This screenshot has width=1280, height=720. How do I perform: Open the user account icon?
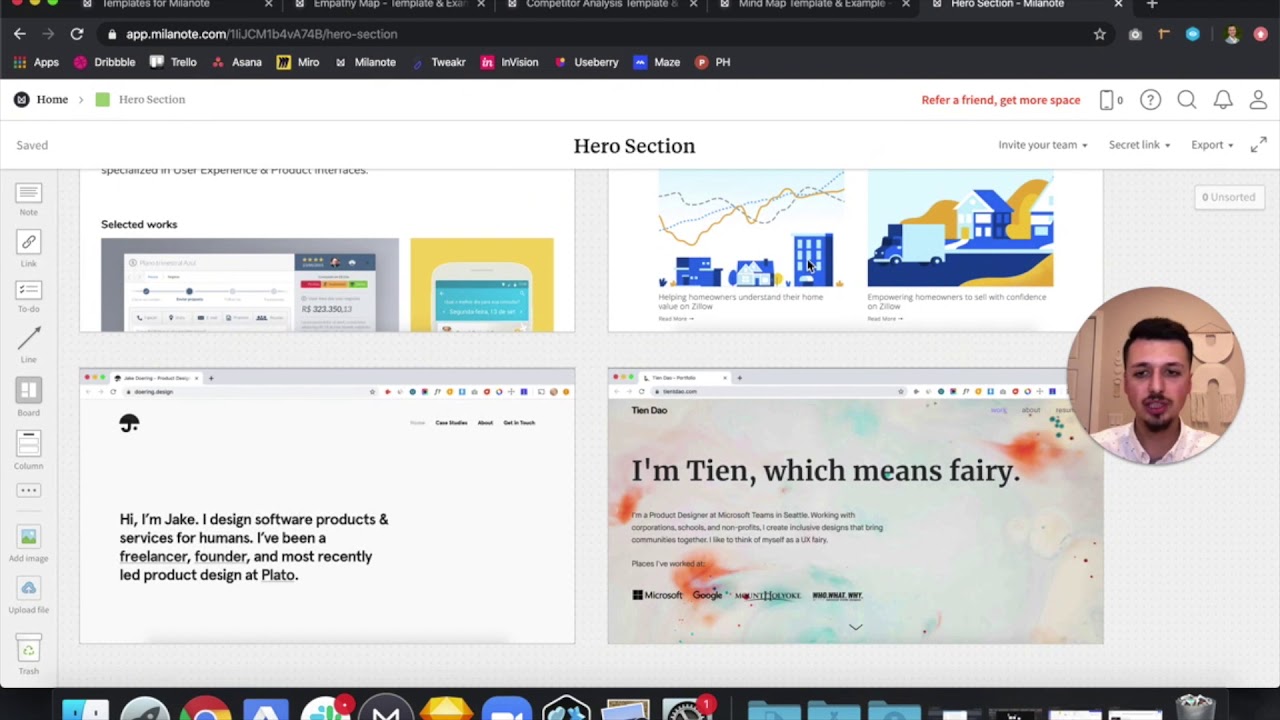pyautogui.click(x=1258, y=100)
